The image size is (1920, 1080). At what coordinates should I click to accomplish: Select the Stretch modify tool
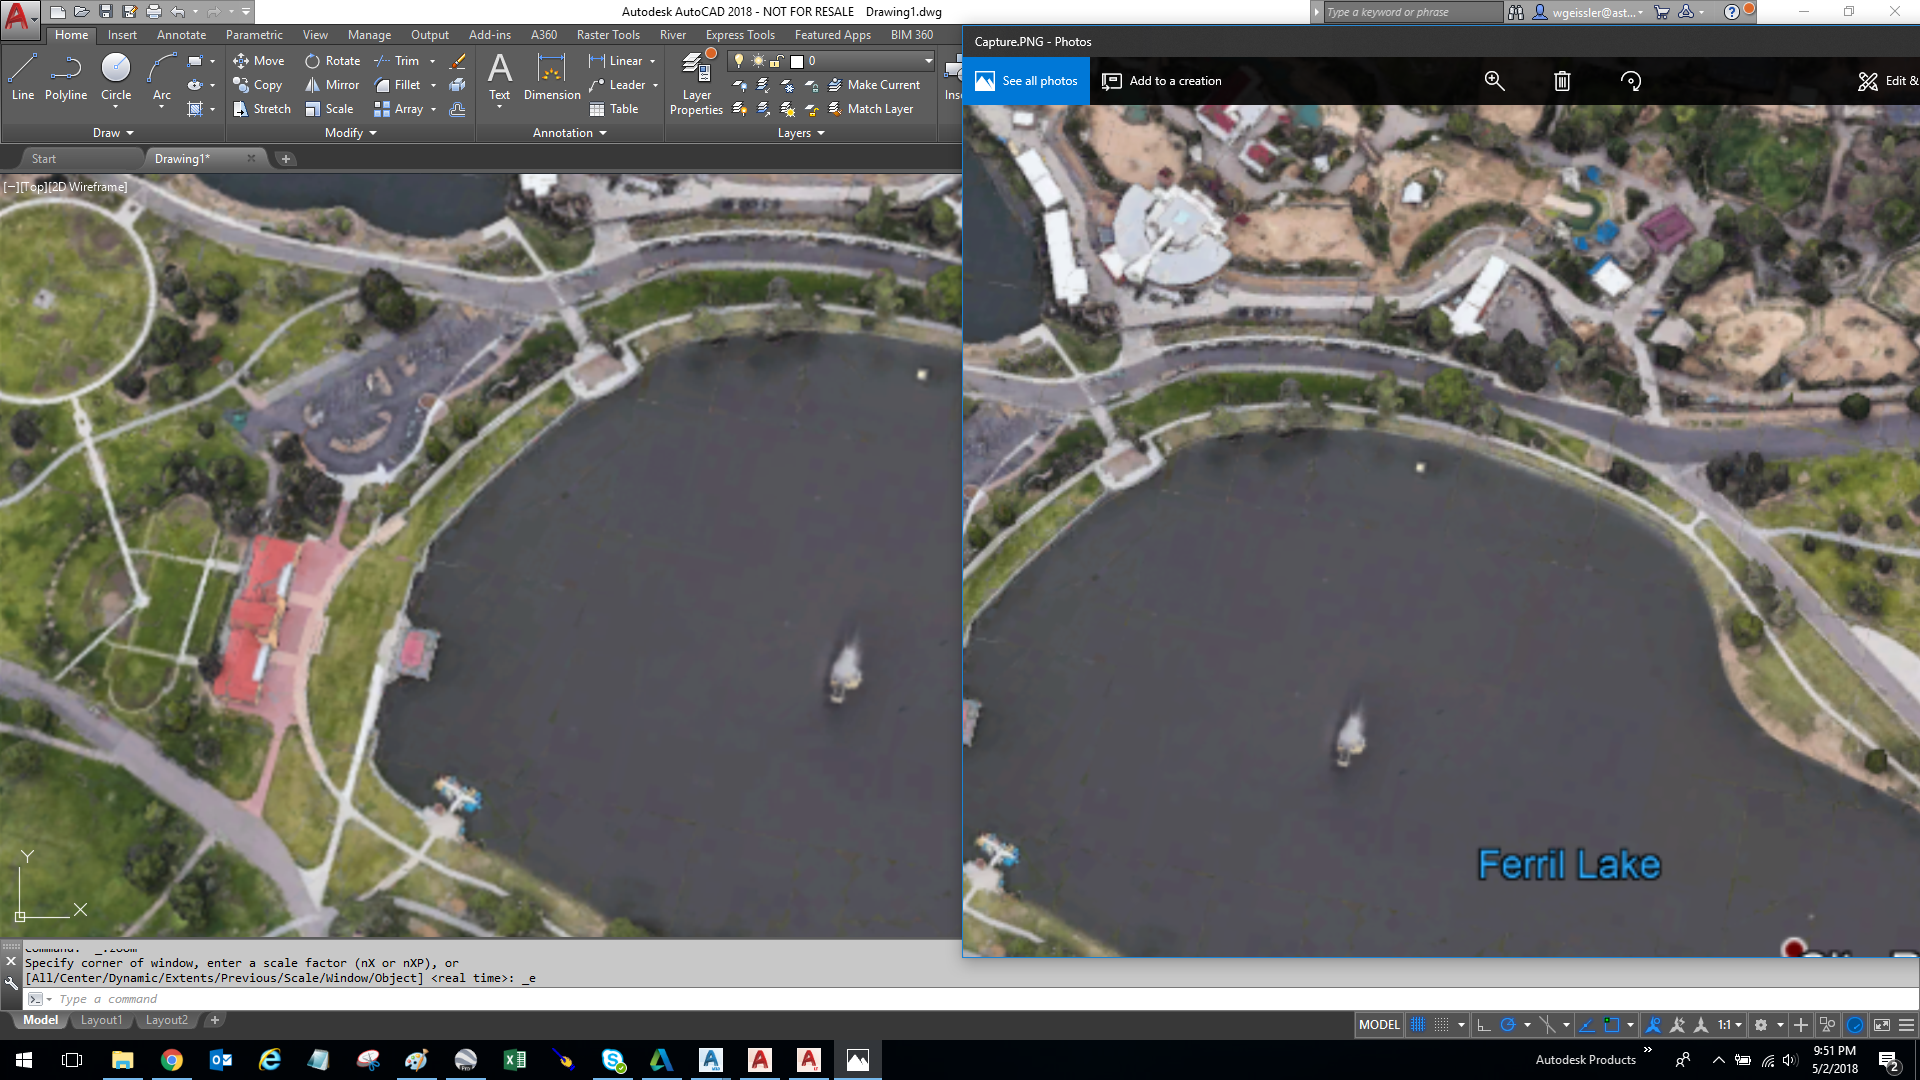[261, 109]
